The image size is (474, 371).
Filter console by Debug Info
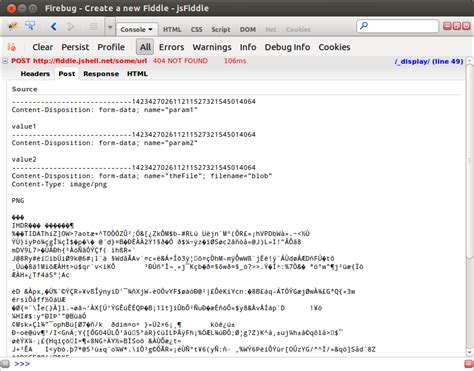[x=287, y=47]
